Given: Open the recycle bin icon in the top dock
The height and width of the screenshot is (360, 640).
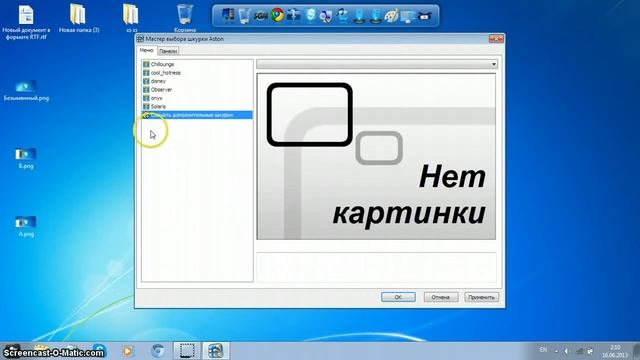Looking at the screenshot, I should pyautogui.click(x=244, y=16).
